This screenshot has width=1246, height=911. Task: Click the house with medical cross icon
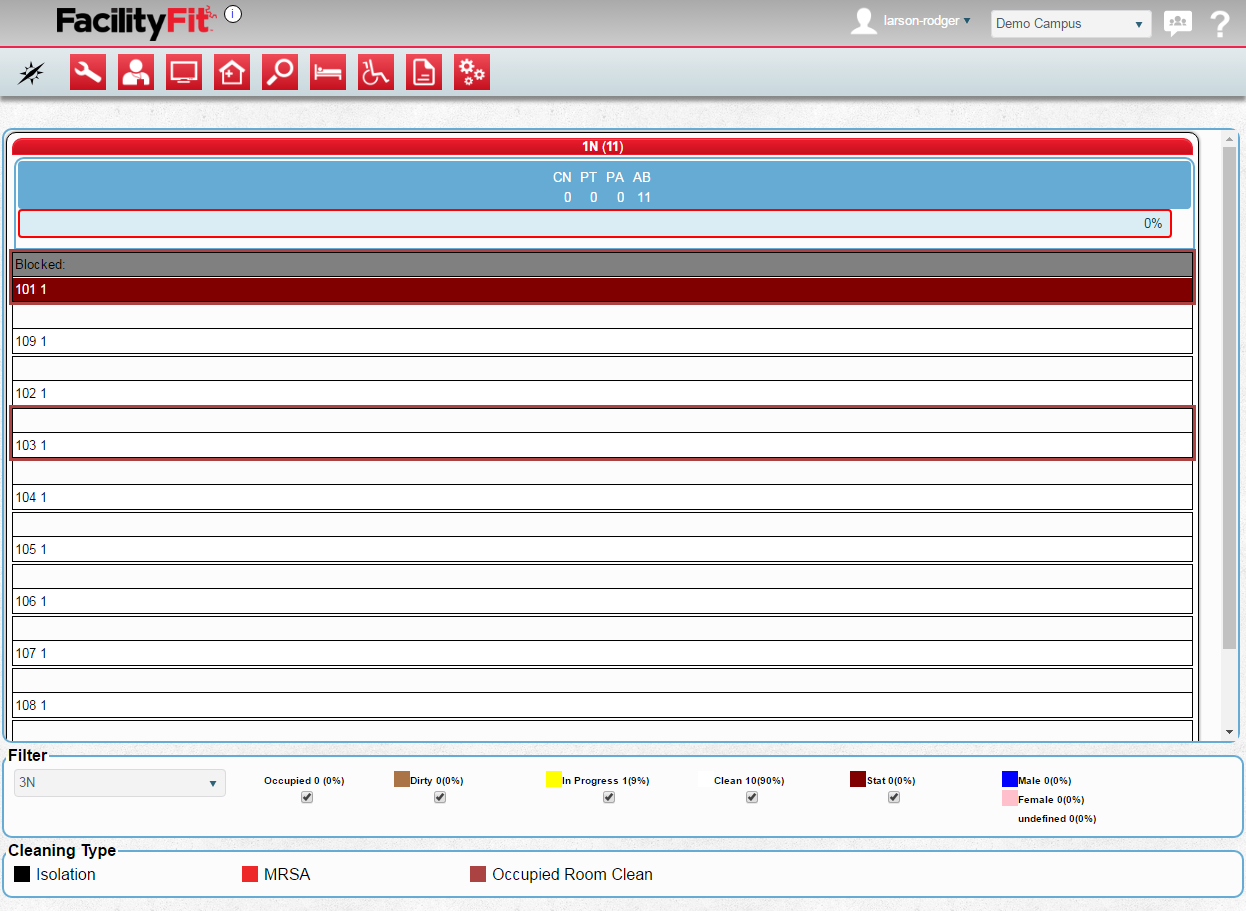tap(232, 72)
